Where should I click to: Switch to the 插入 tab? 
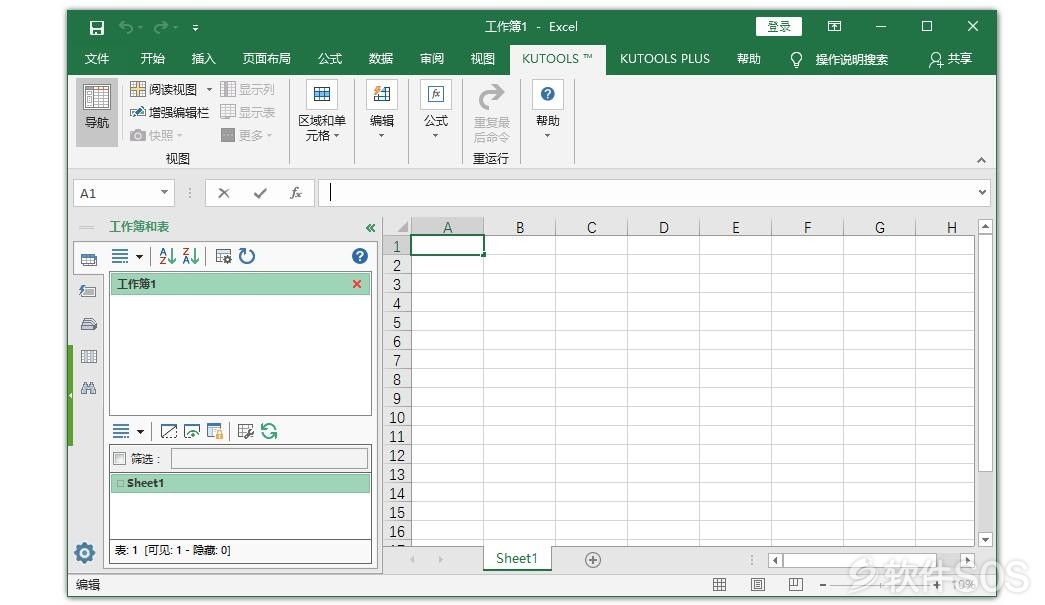click(204, 59)
